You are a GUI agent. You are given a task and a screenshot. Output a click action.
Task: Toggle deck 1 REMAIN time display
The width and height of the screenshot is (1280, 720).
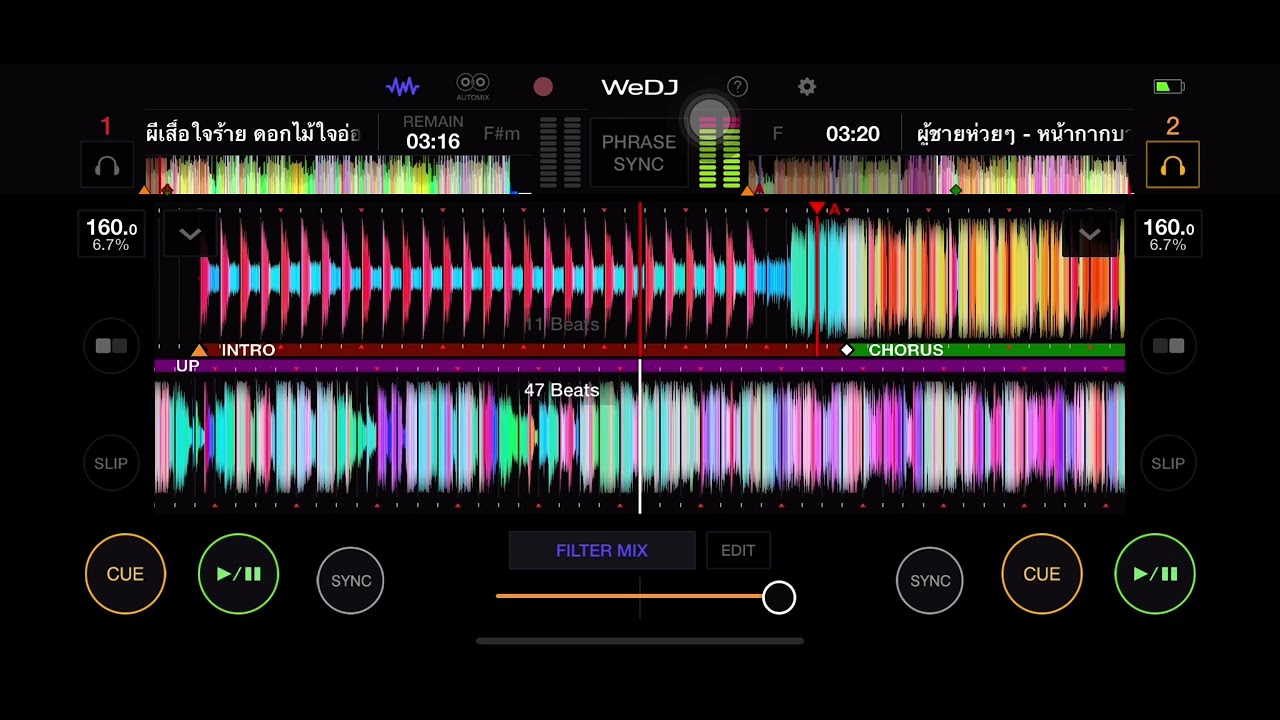coord(433,133)
